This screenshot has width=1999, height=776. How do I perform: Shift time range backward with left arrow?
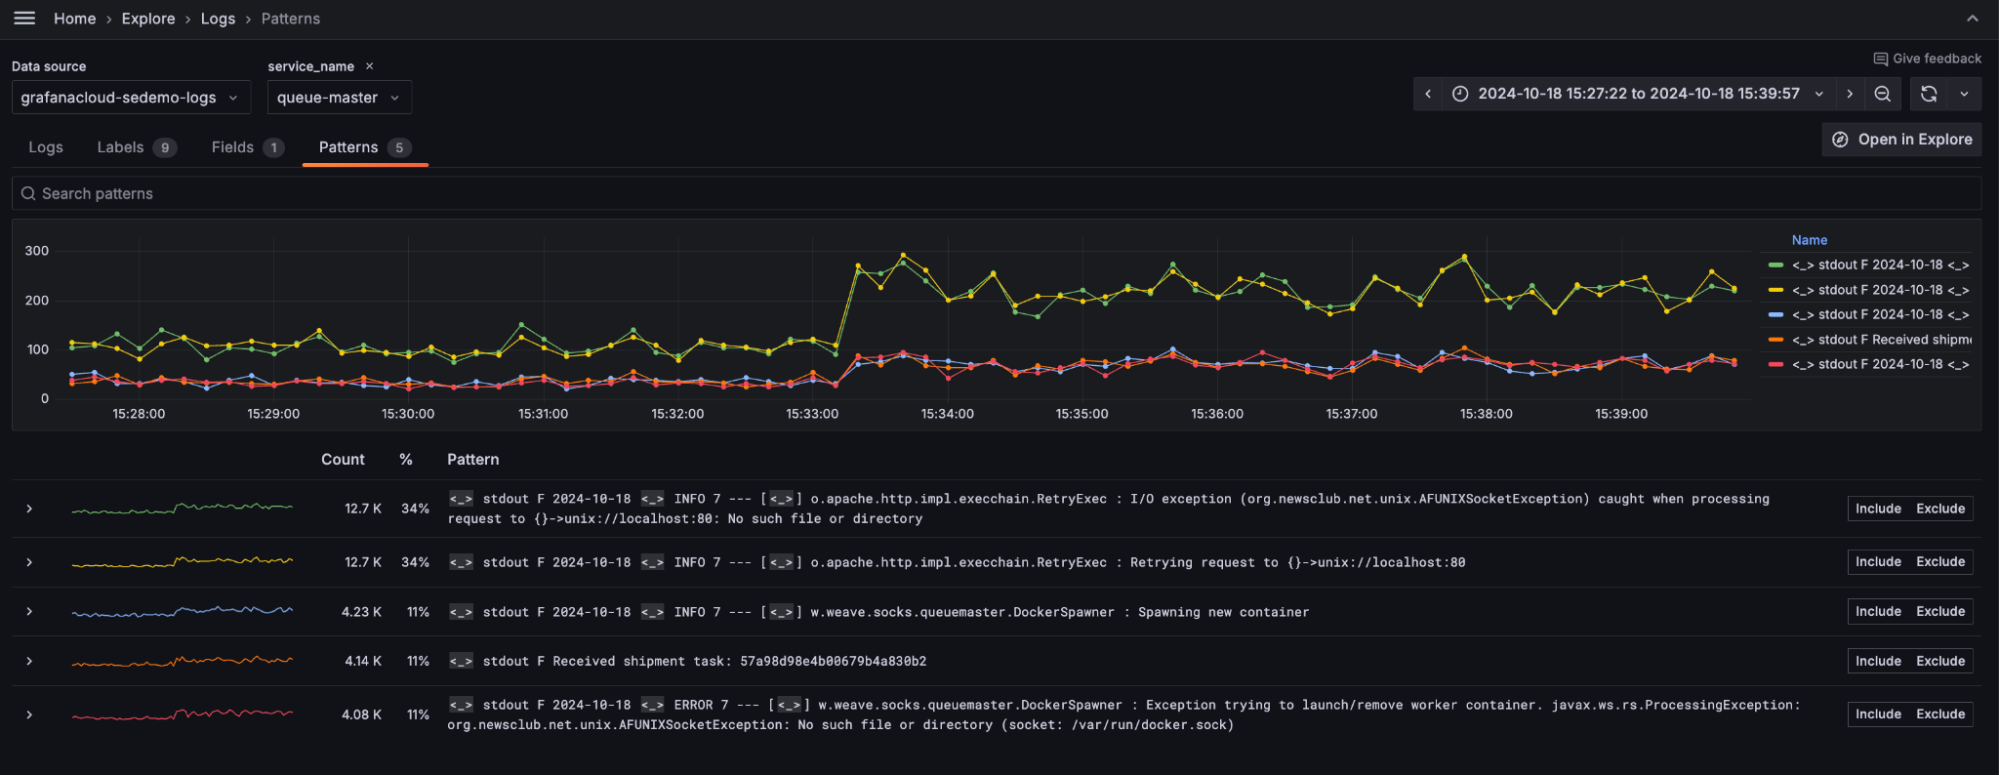click(x=1428, y=94)
